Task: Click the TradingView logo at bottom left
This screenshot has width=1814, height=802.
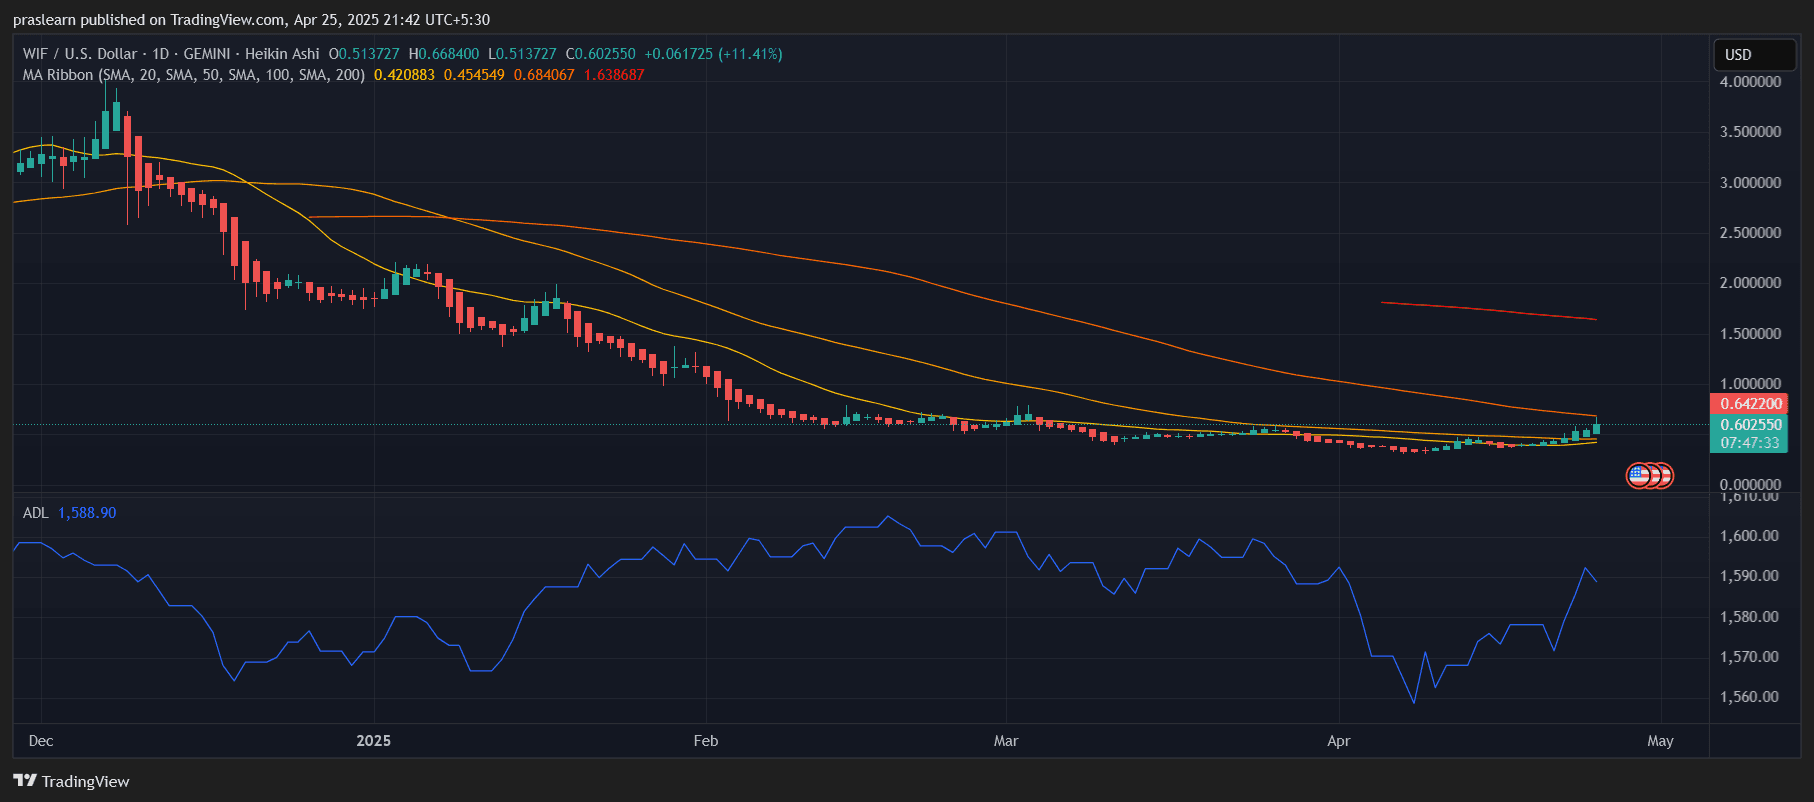Action: [x=71, y=781]
